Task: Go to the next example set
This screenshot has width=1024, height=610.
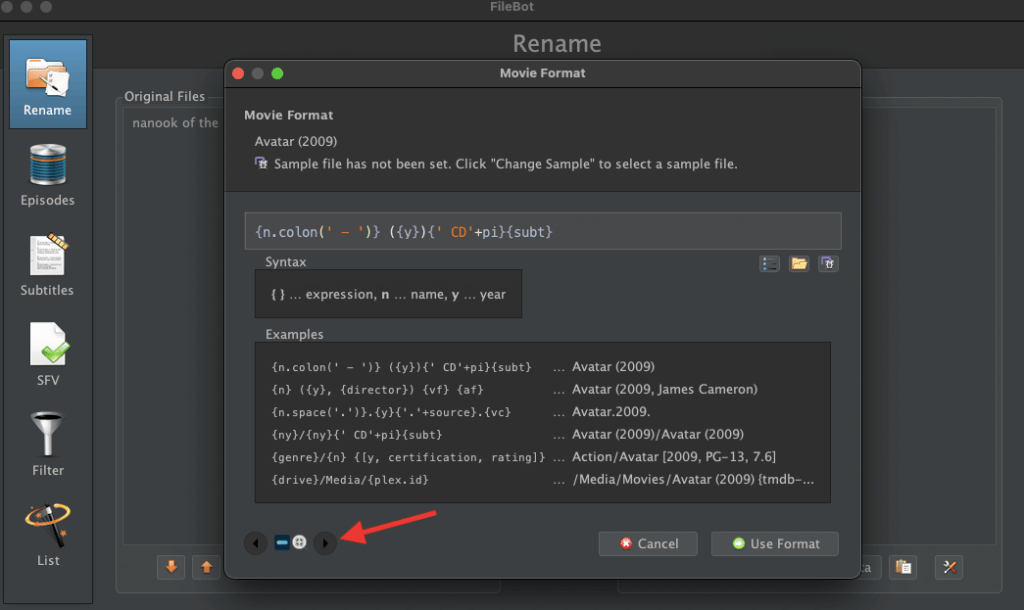Action: pos(325,543)
